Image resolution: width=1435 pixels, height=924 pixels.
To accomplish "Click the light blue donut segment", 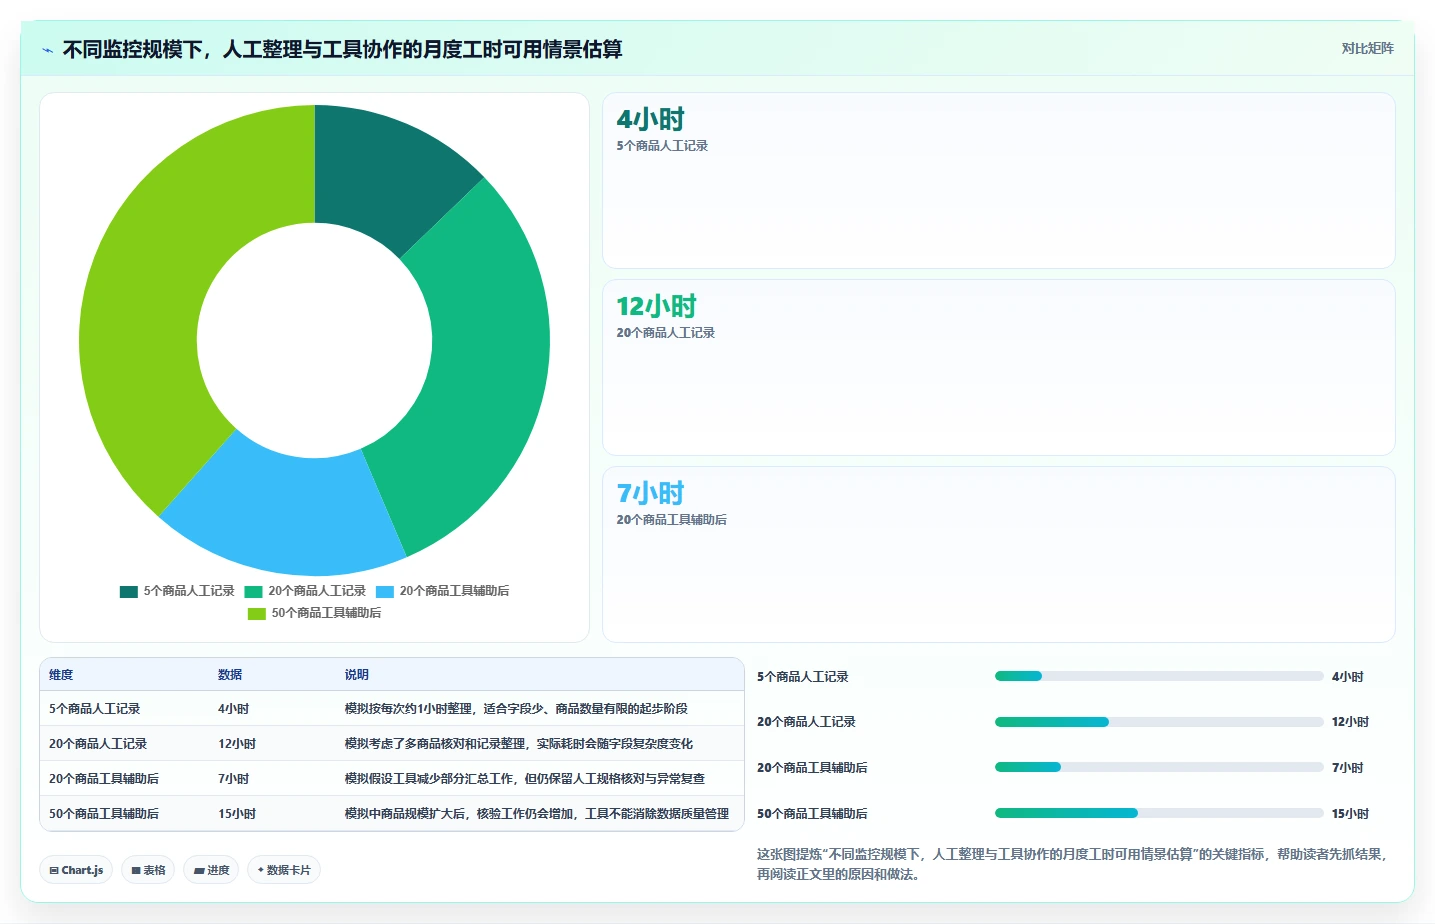I will coord(290,510).
